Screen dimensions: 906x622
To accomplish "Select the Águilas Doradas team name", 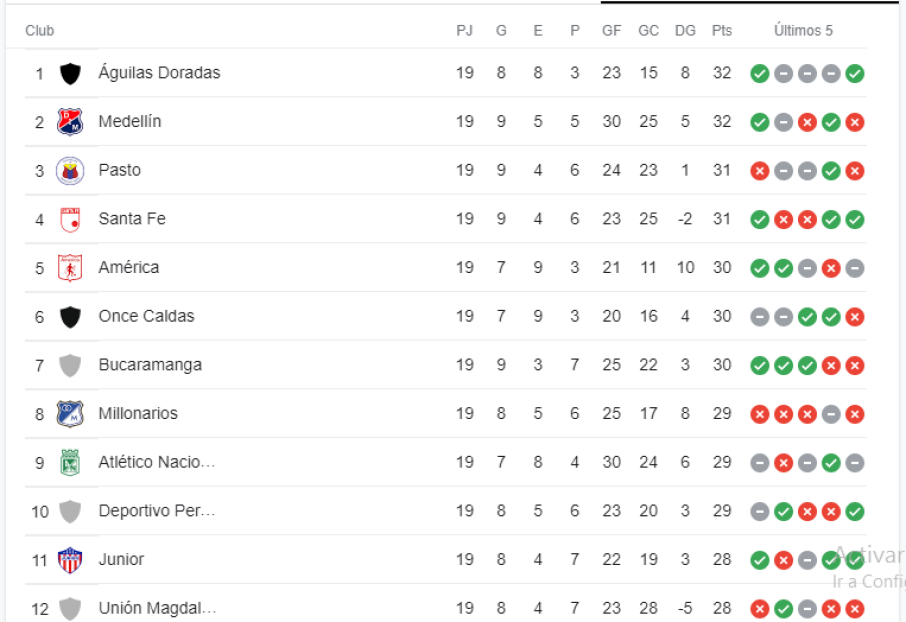I will pyautogui.click(x=159, y=73).
